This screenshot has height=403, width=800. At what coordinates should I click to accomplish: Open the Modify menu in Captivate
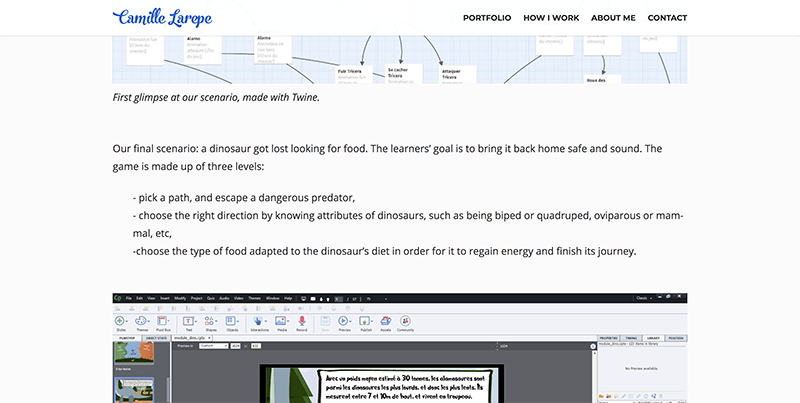click(180, 298)
